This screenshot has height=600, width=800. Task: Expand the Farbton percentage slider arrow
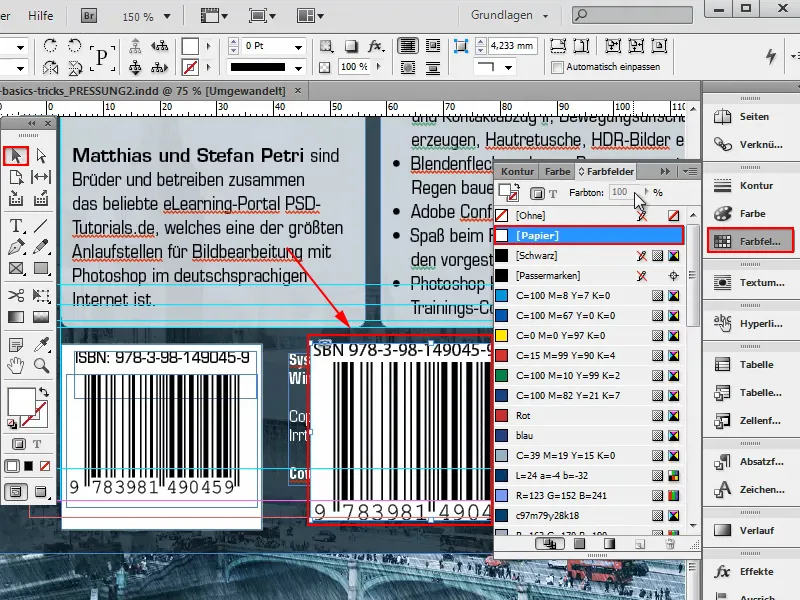[646, 192]
